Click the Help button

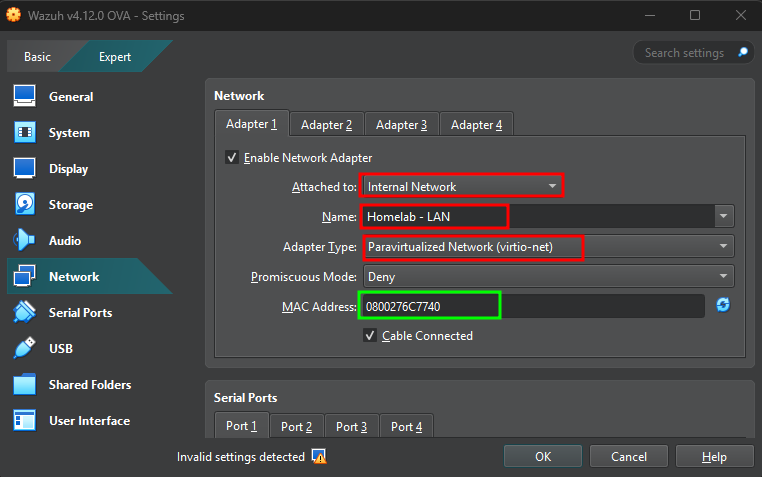click(x=714, y=457)
